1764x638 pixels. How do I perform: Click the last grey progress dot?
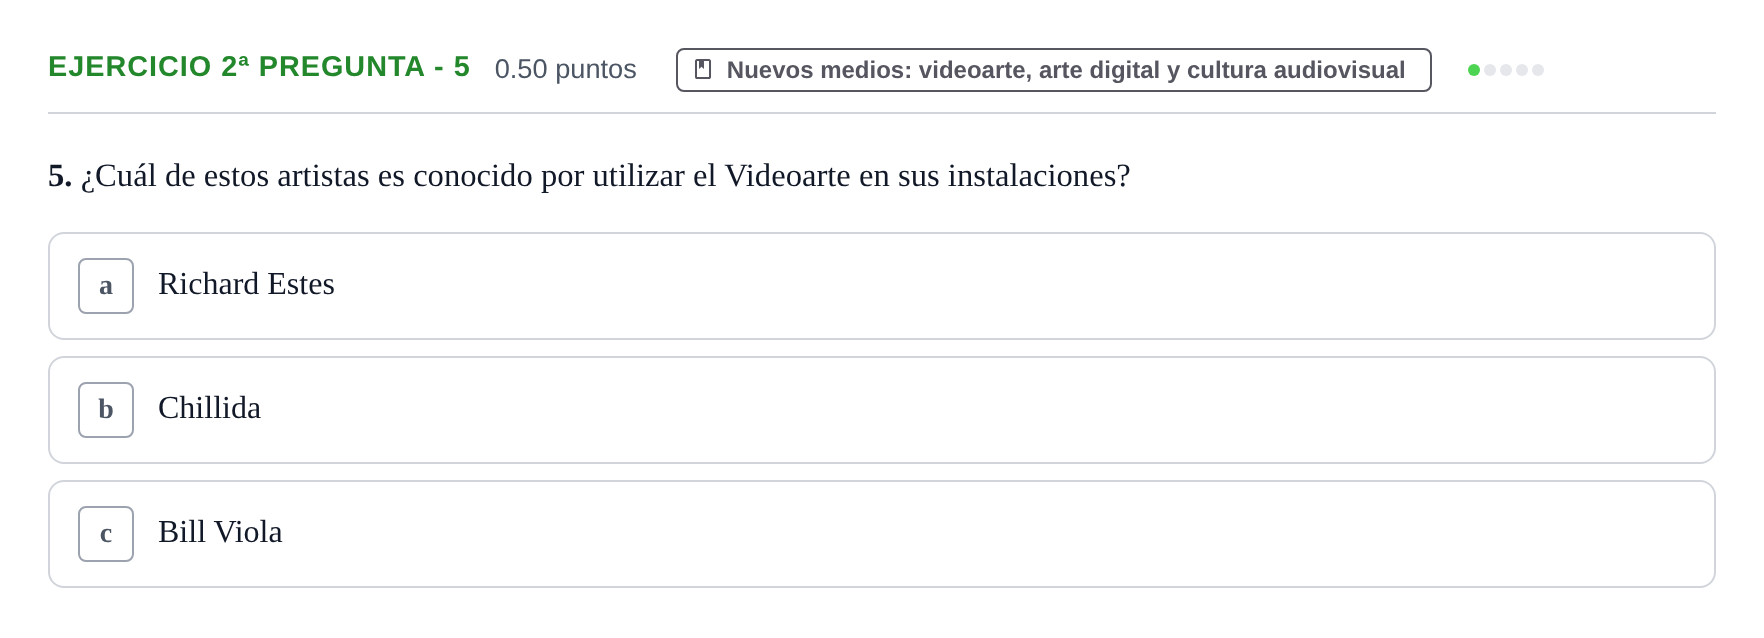(1538, 70)
